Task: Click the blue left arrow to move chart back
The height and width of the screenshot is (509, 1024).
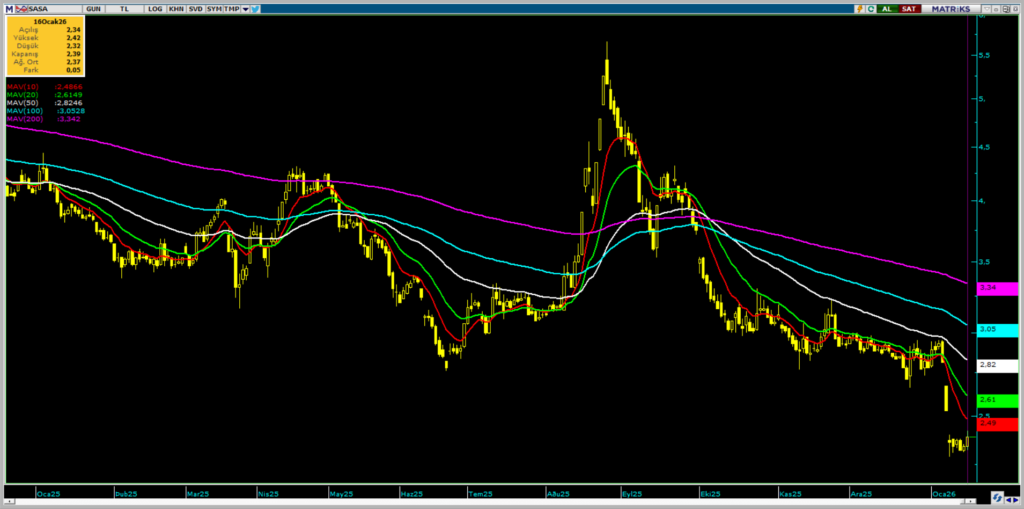Action: click(1009, 500)
